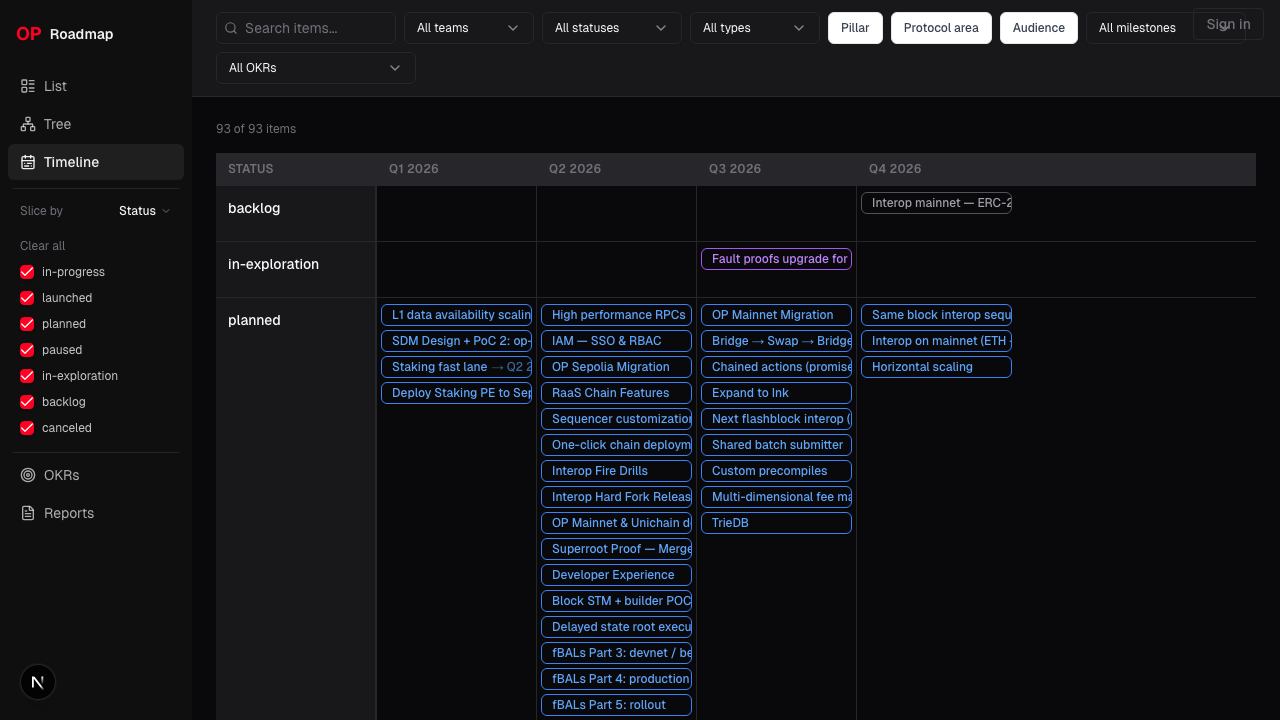Open Superroot Proof — Merge item

click(616, 549)
